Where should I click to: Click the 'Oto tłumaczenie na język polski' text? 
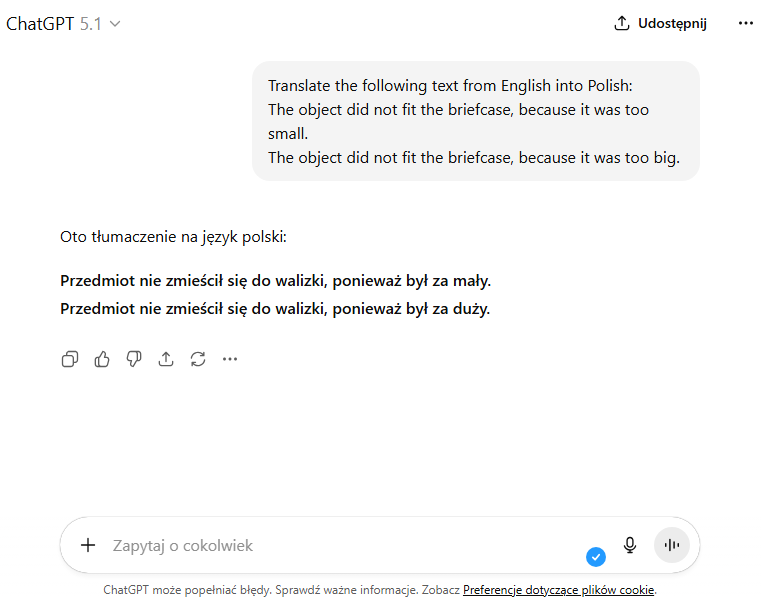point(173,237)
